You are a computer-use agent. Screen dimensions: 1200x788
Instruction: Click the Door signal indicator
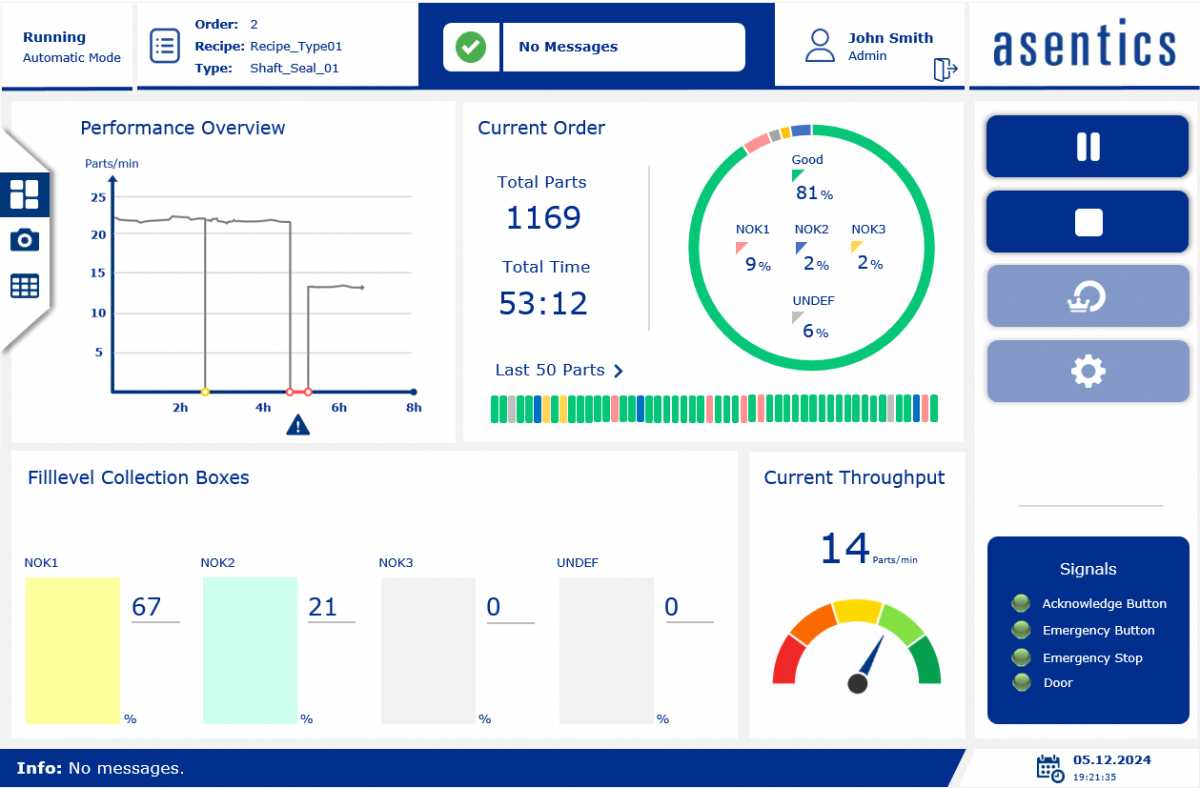point(1021,682)
